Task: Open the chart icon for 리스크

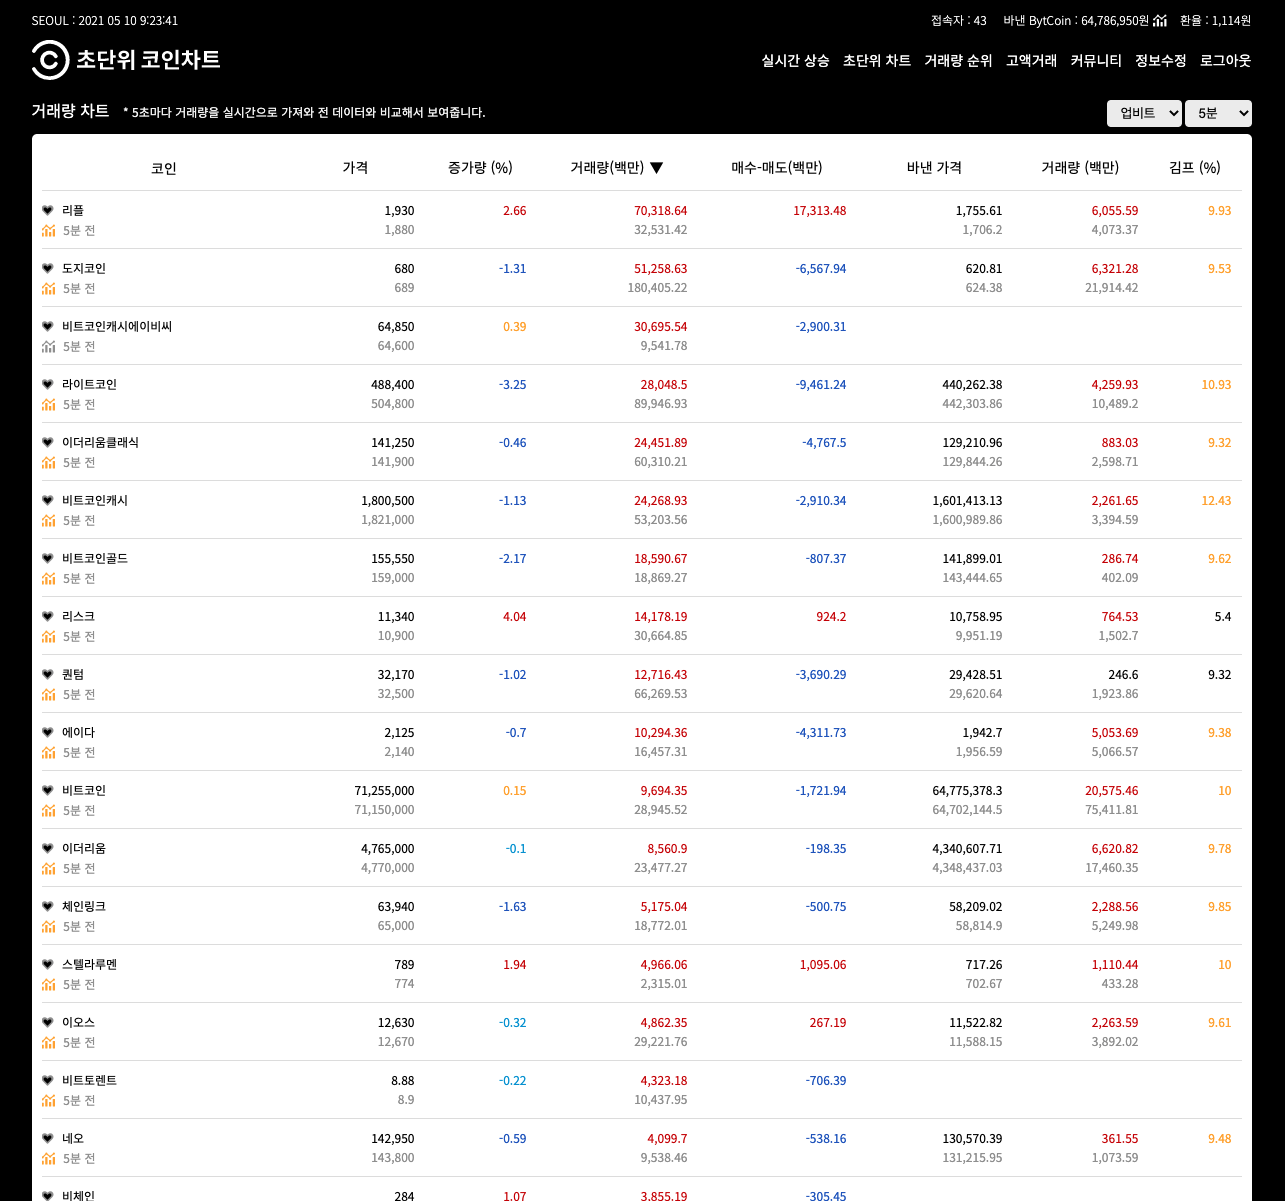Action: click(48, 636)
